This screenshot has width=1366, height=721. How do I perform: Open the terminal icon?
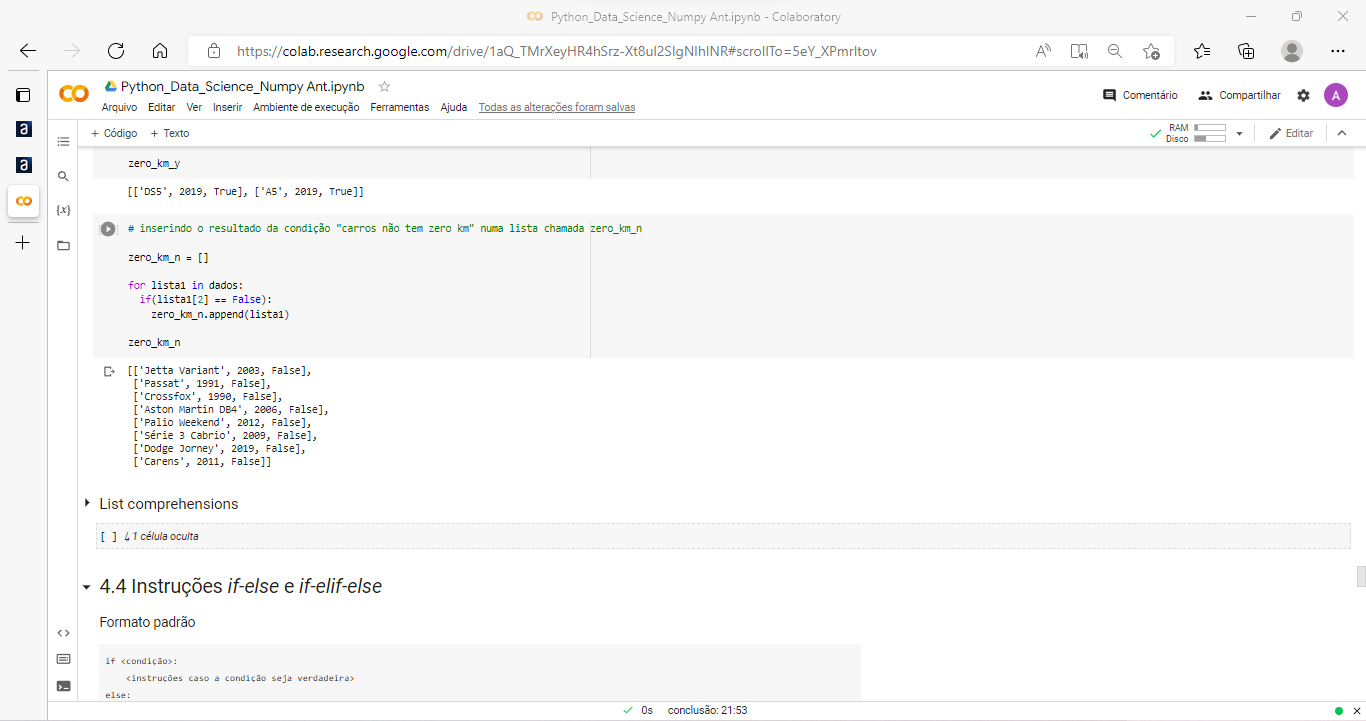[63, 686]
